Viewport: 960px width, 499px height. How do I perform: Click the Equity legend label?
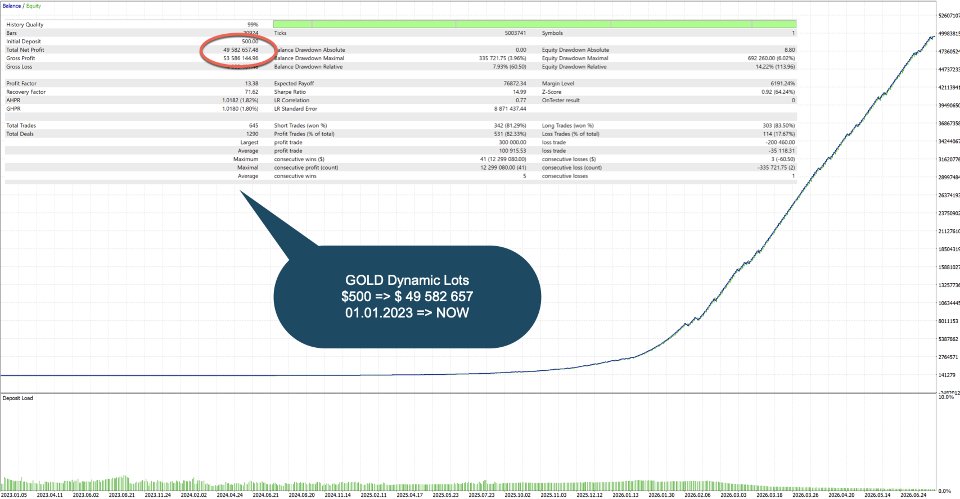(x=33, y=6)
